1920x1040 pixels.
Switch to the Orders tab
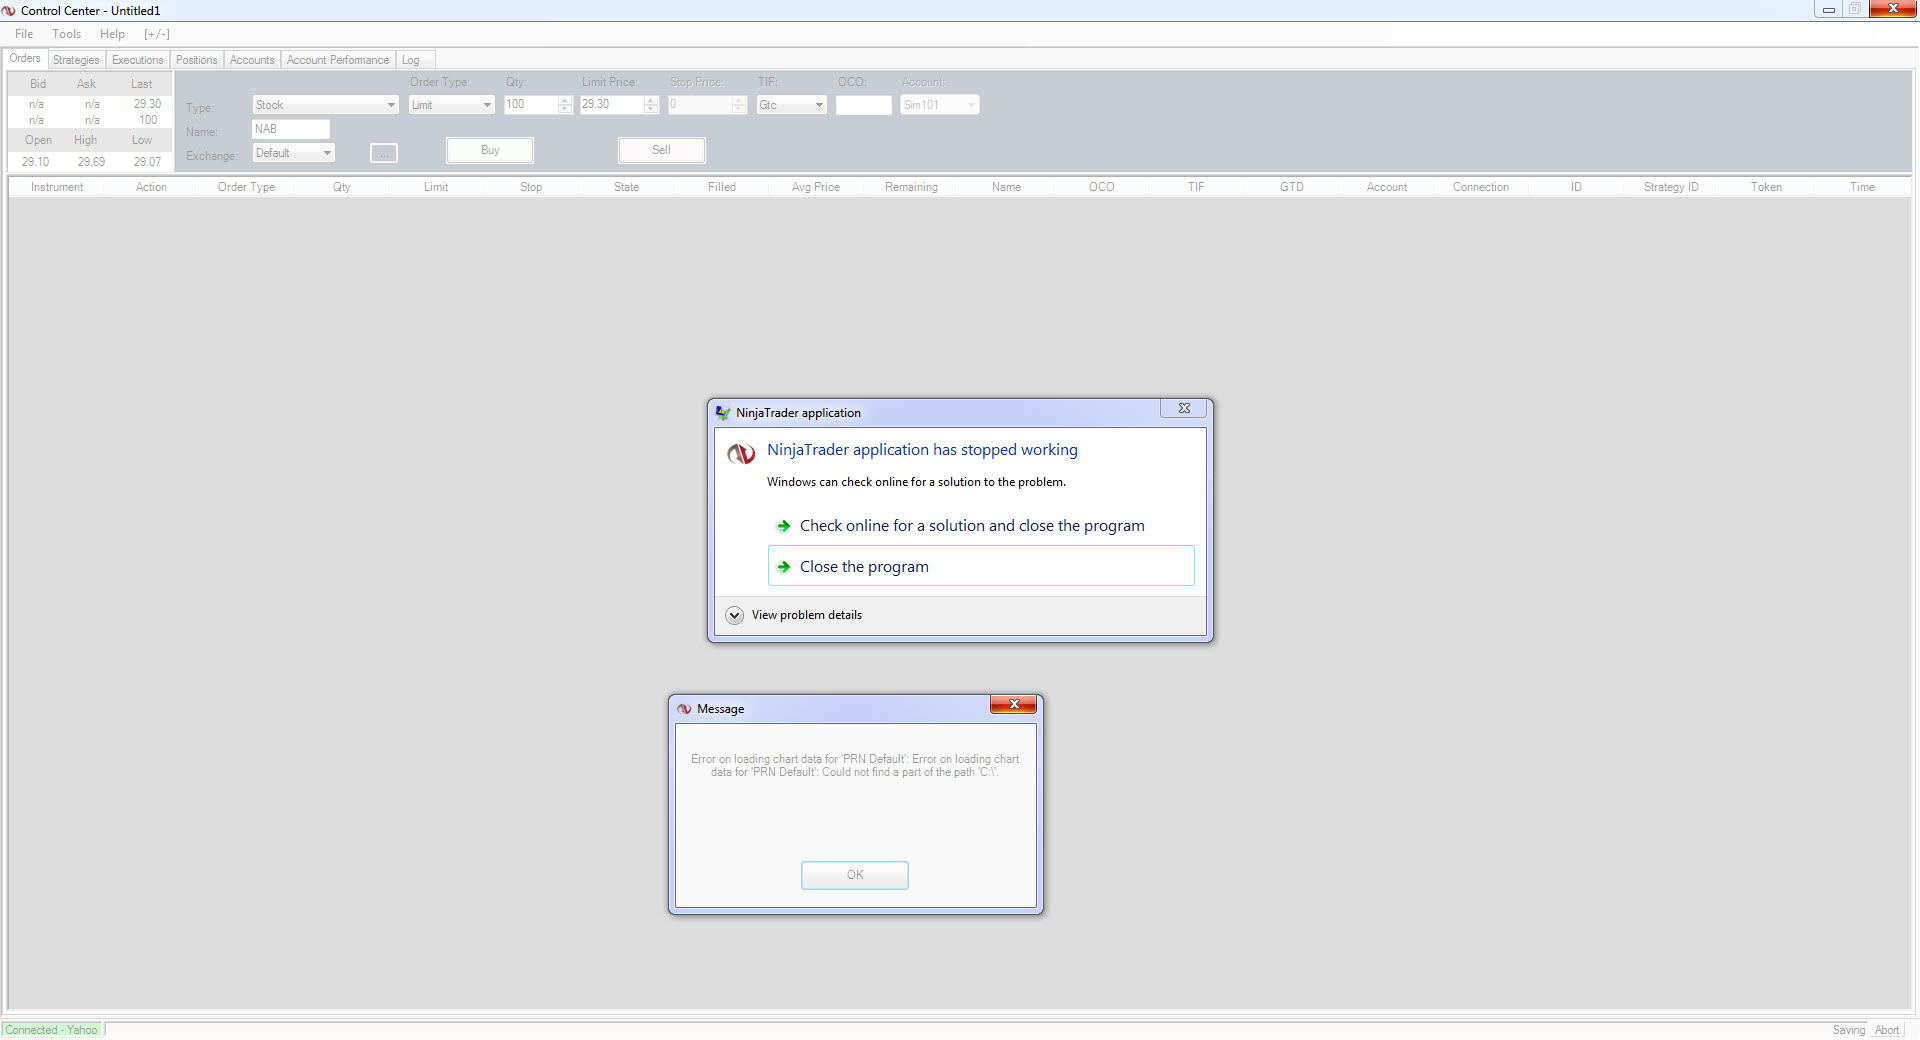click(25, 59)
